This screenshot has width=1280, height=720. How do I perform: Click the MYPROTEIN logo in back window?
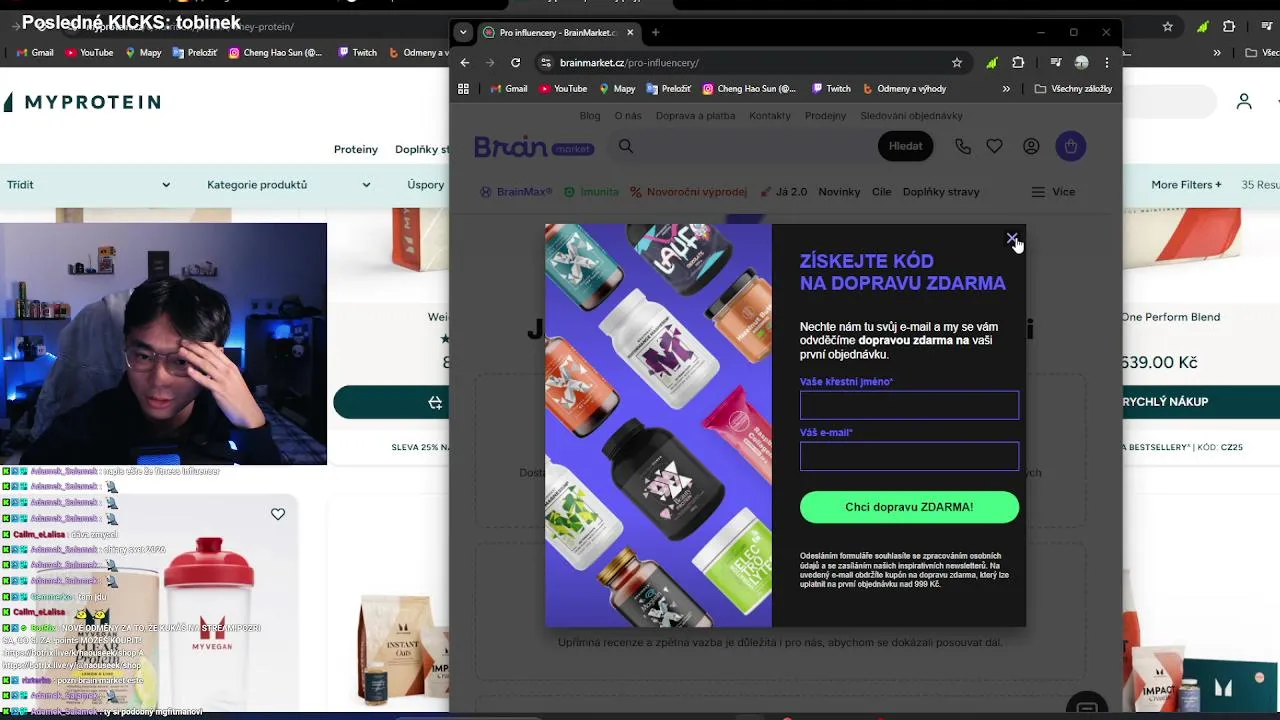82,102
